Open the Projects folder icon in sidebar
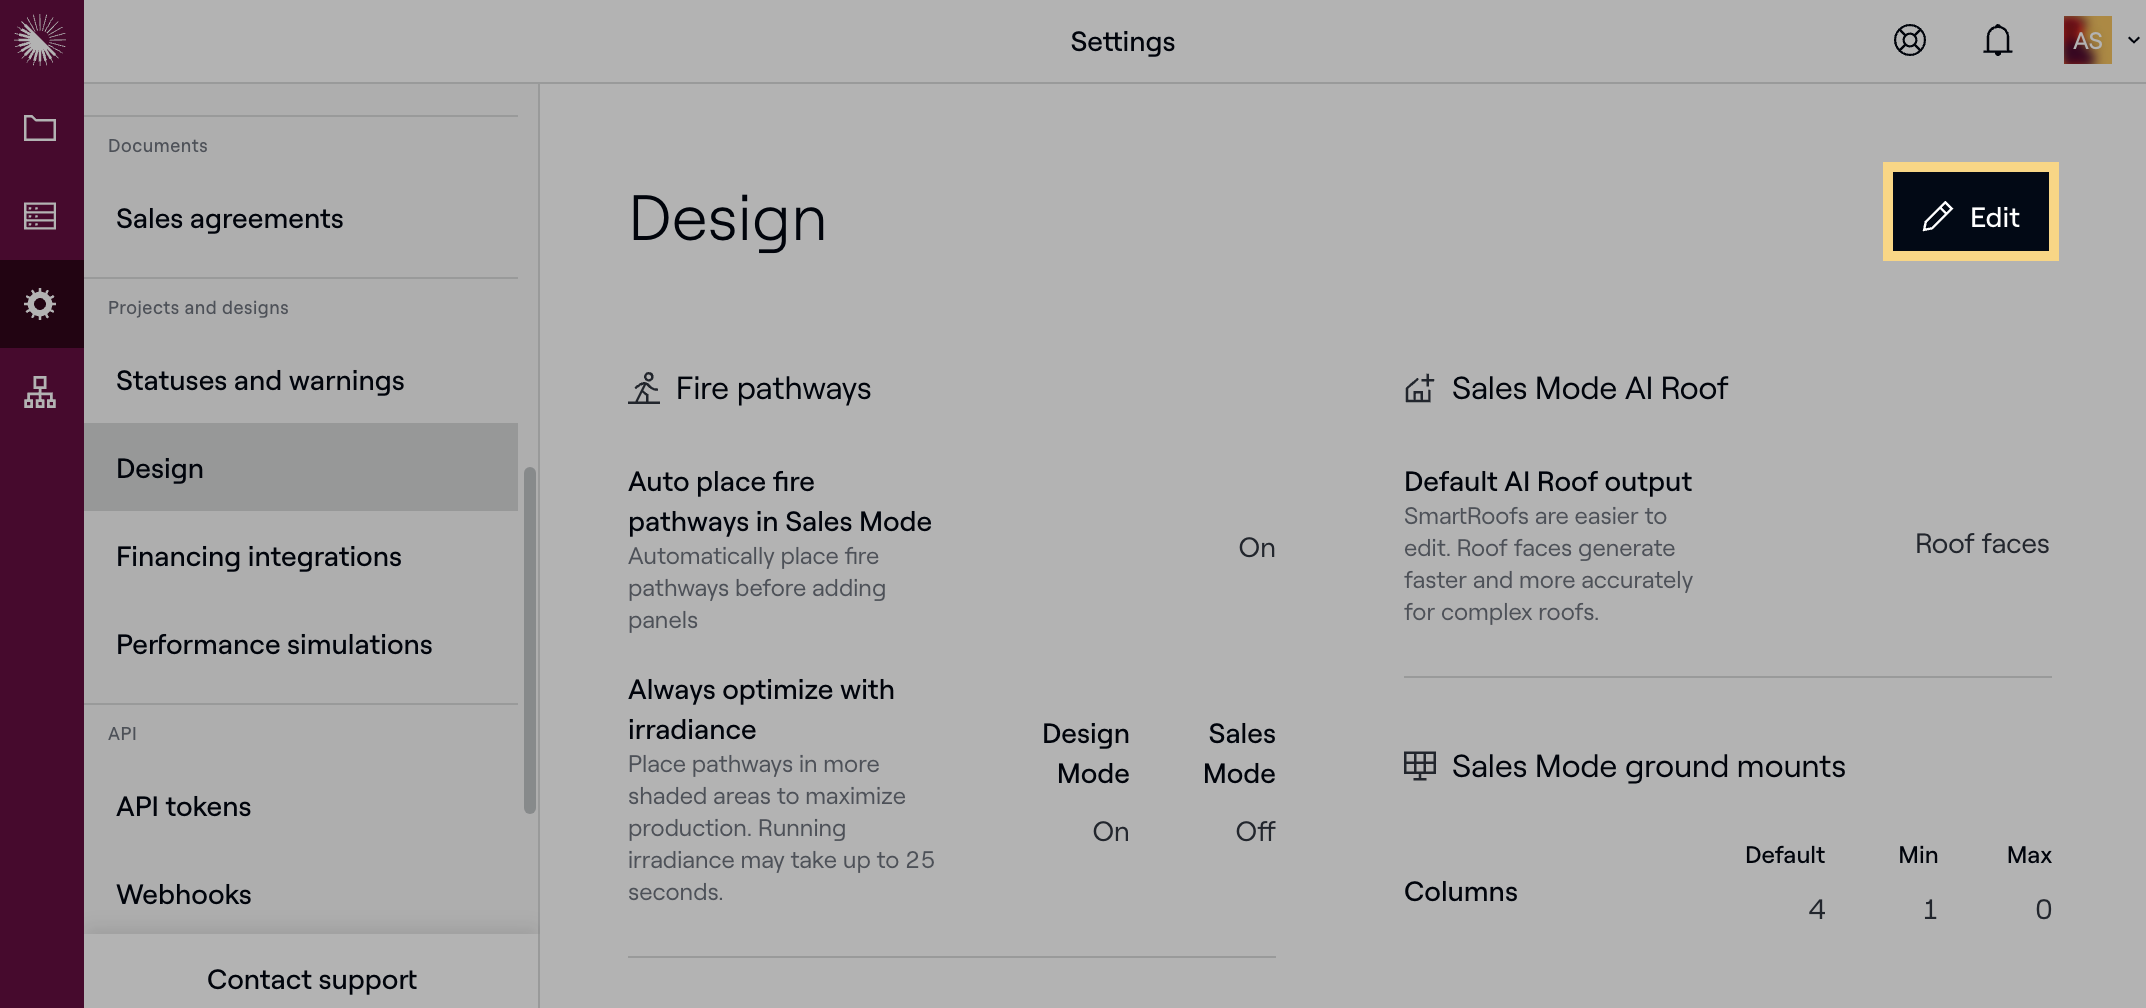Screen dimensions: 2146x1008 tap(40, 128)
